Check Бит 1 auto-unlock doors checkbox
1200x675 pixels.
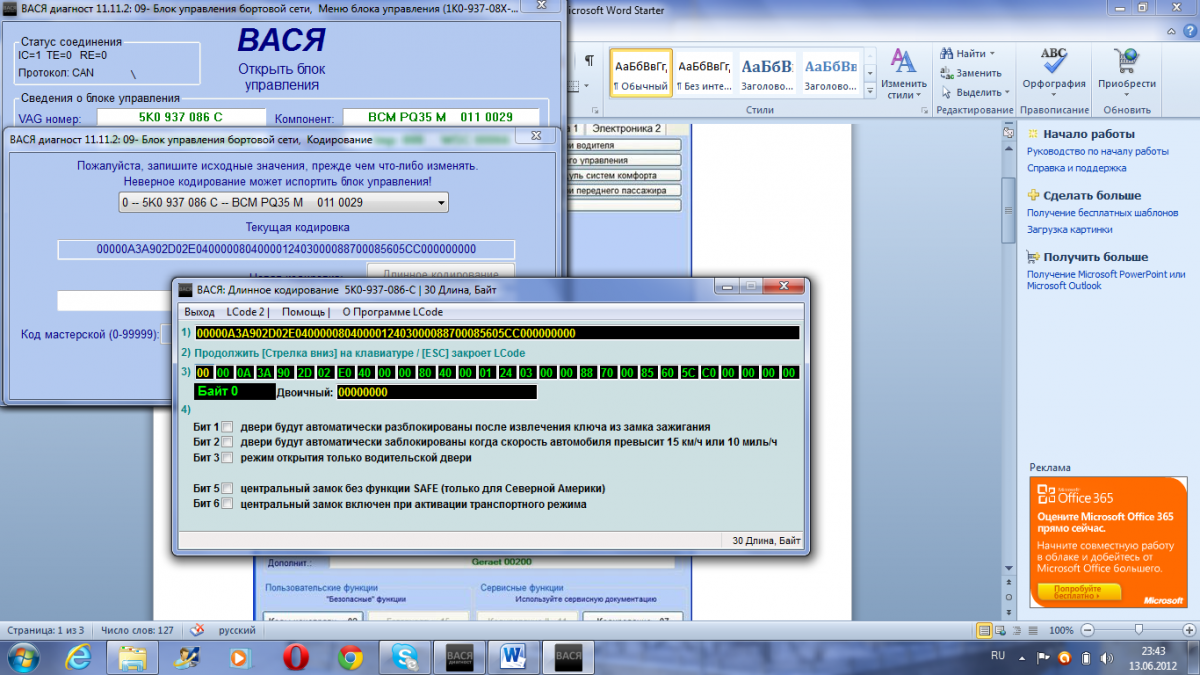tap(226, 427)
